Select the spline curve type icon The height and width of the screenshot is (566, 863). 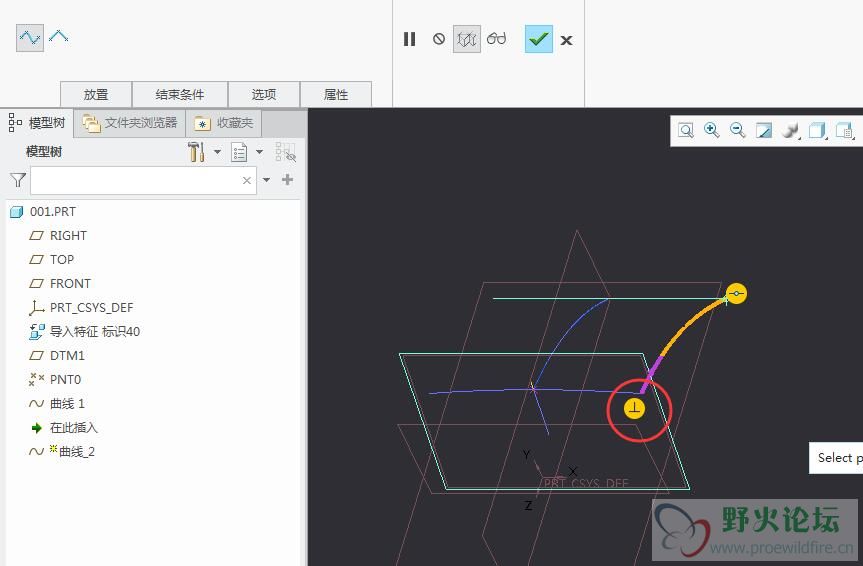tap(30, 38)
